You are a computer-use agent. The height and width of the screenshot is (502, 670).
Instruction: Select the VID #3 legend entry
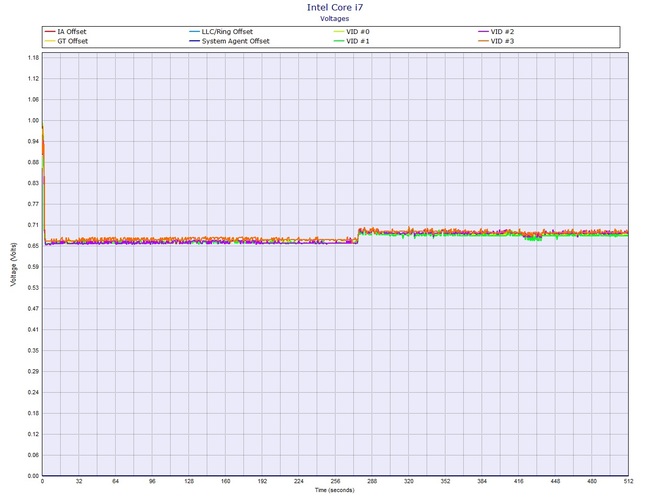[496, 41]
